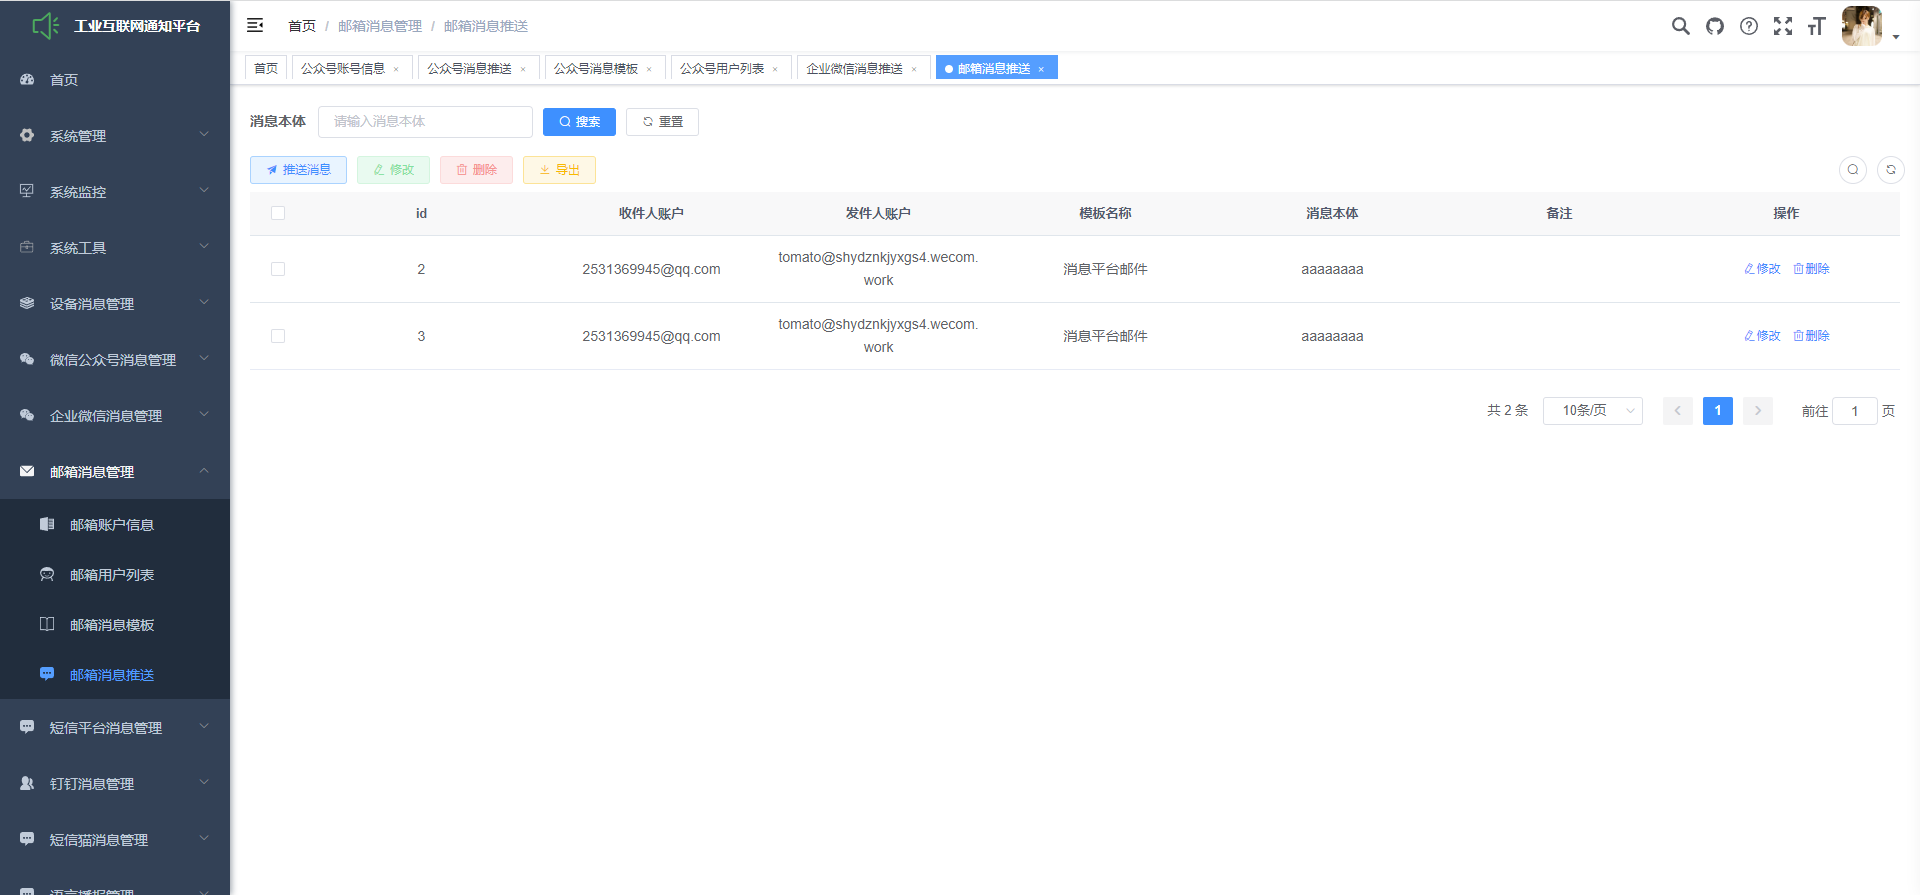Click the next page arrow
This screenshot has height=895, width=1920.
click(x=1758, y=411)
